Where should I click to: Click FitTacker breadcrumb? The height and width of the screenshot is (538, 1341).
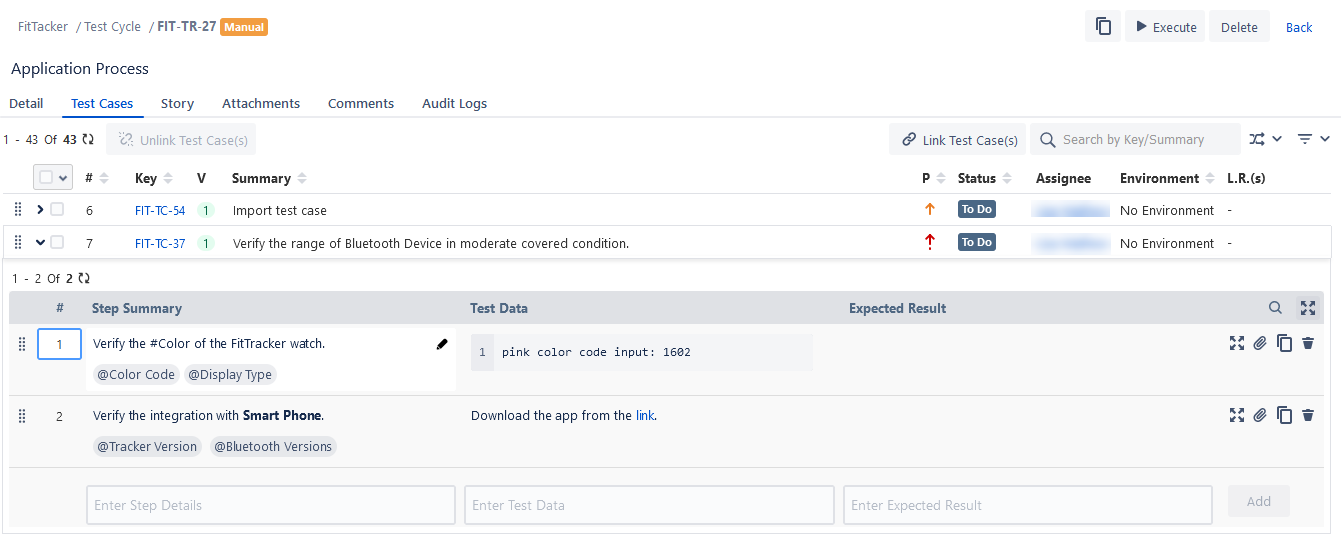pyautogui.click(x=43, y=27)
